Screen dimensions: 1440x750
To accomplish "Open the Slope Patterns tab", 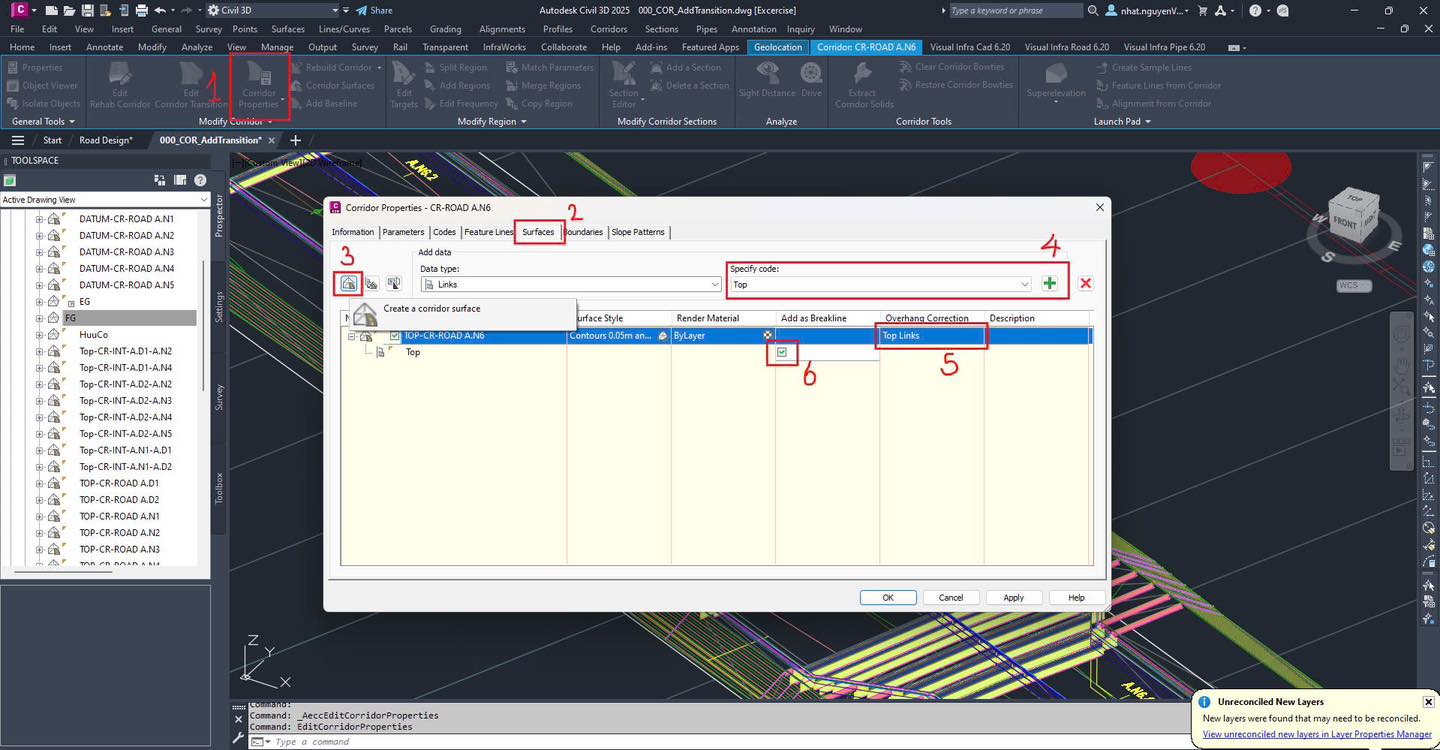I will point(638,232).
